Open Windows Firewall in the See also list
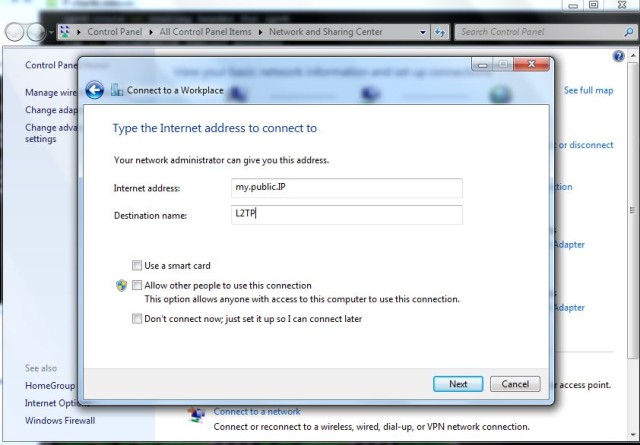640x445 pixels. pos(60,421)
